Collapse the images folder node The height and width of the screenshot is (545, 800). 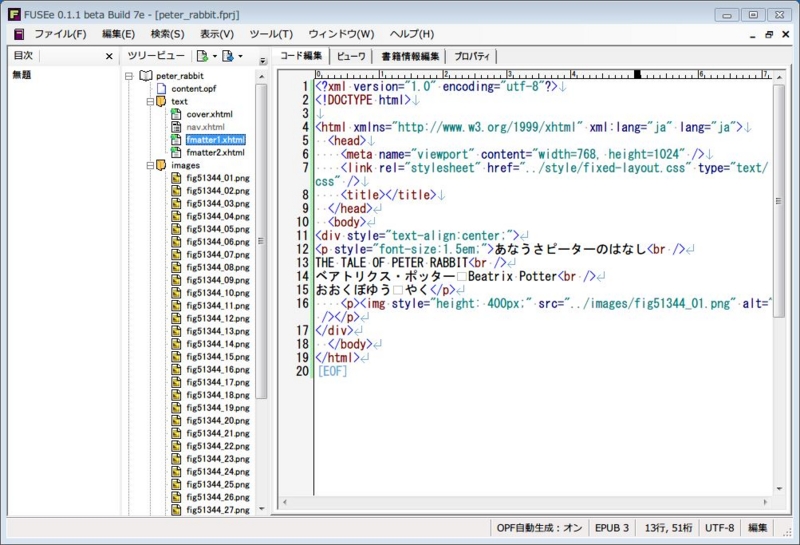(150, 165)
